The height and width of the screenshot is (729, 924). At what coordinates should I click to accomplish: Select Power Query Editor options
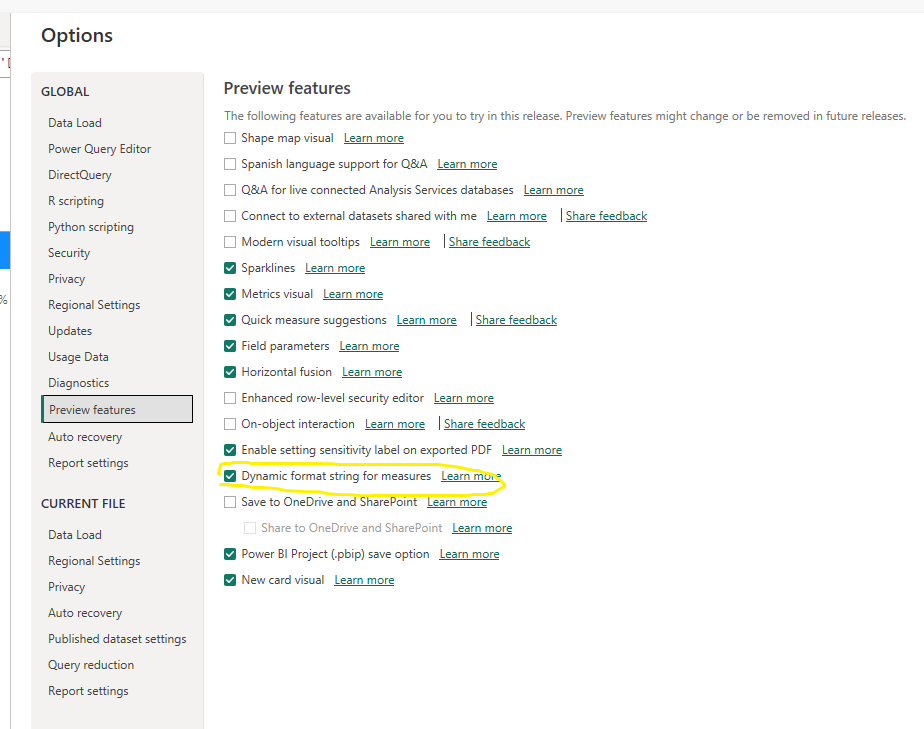tap(100, 149)
